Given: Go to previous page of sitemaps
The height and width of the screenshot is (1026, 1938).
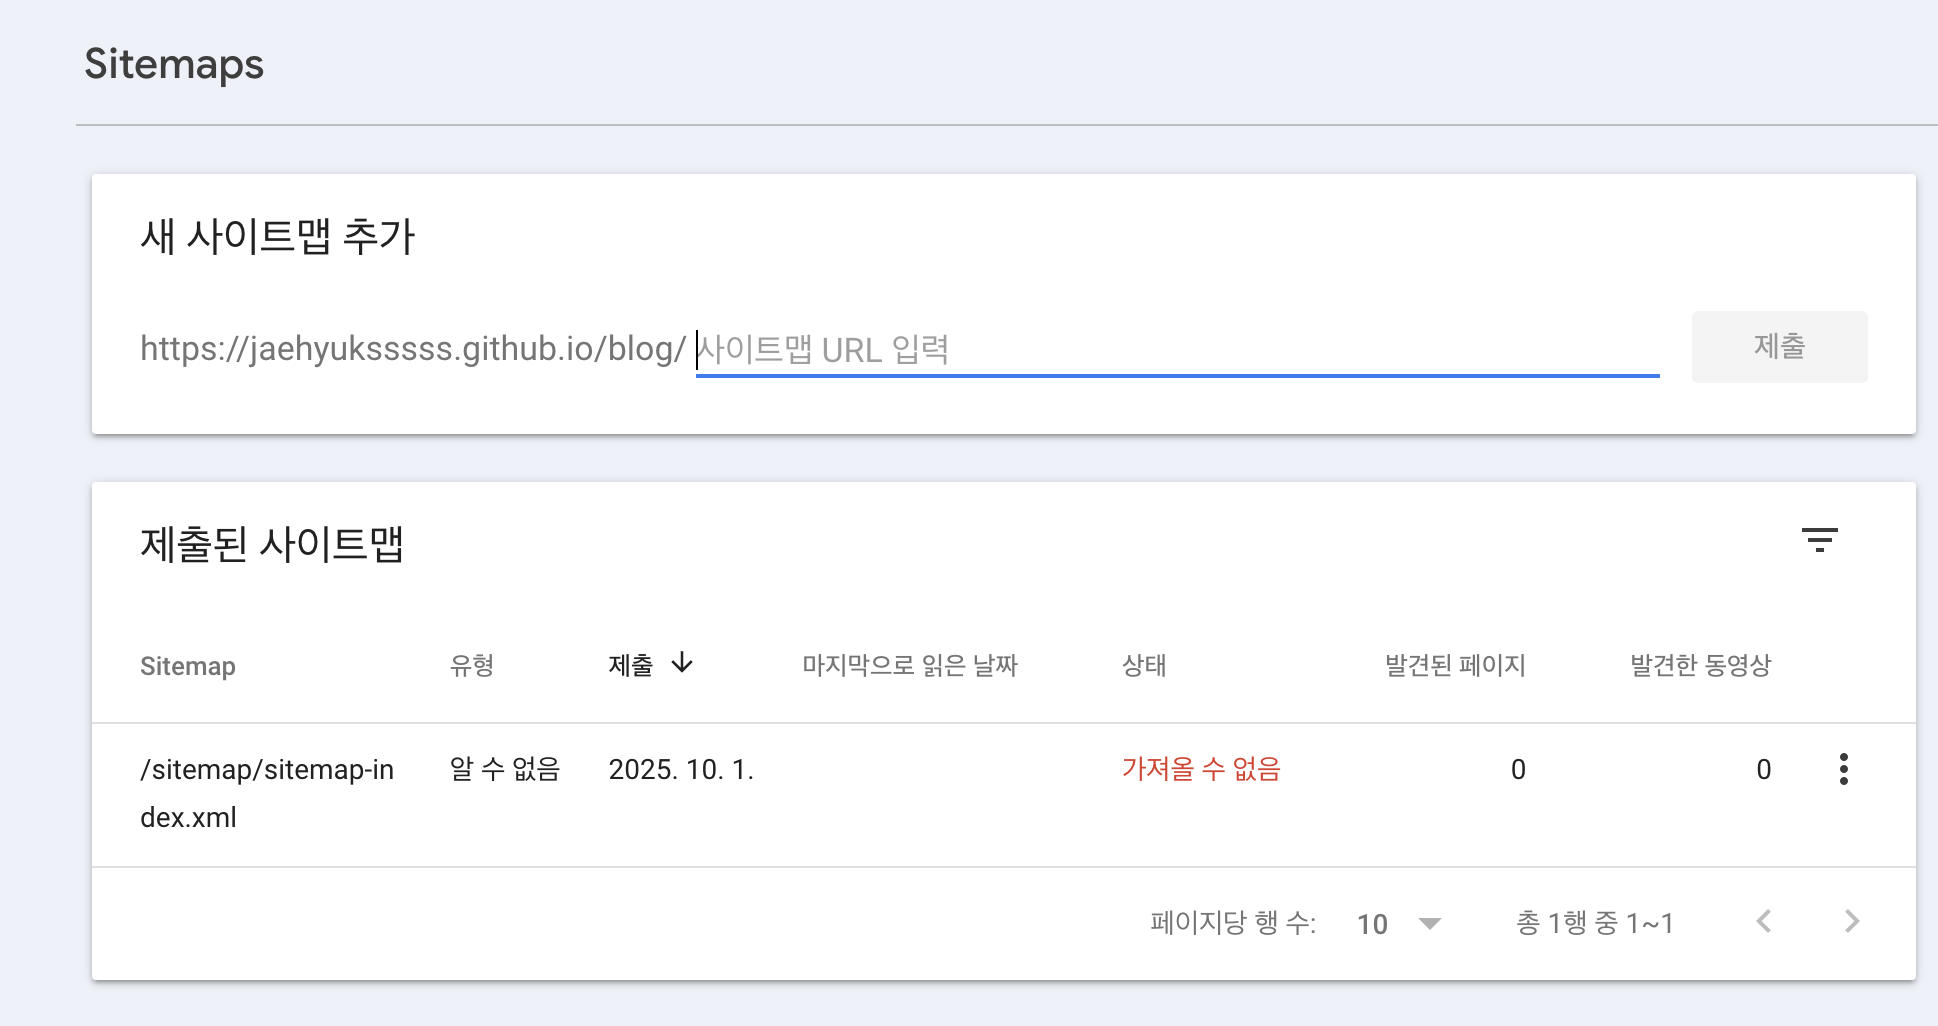Looking at the screenshot, I should (1764, 922).
